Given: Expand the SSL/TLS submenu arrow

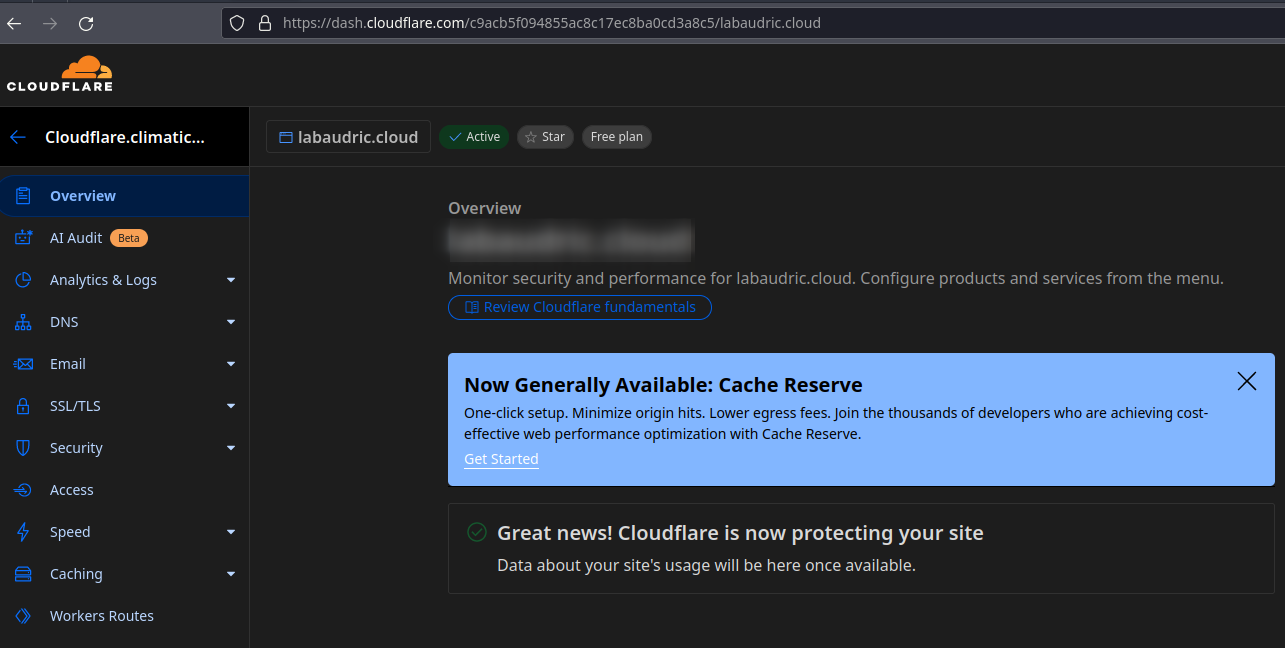Looking at the screenshot, I should [x=231, y=406].
